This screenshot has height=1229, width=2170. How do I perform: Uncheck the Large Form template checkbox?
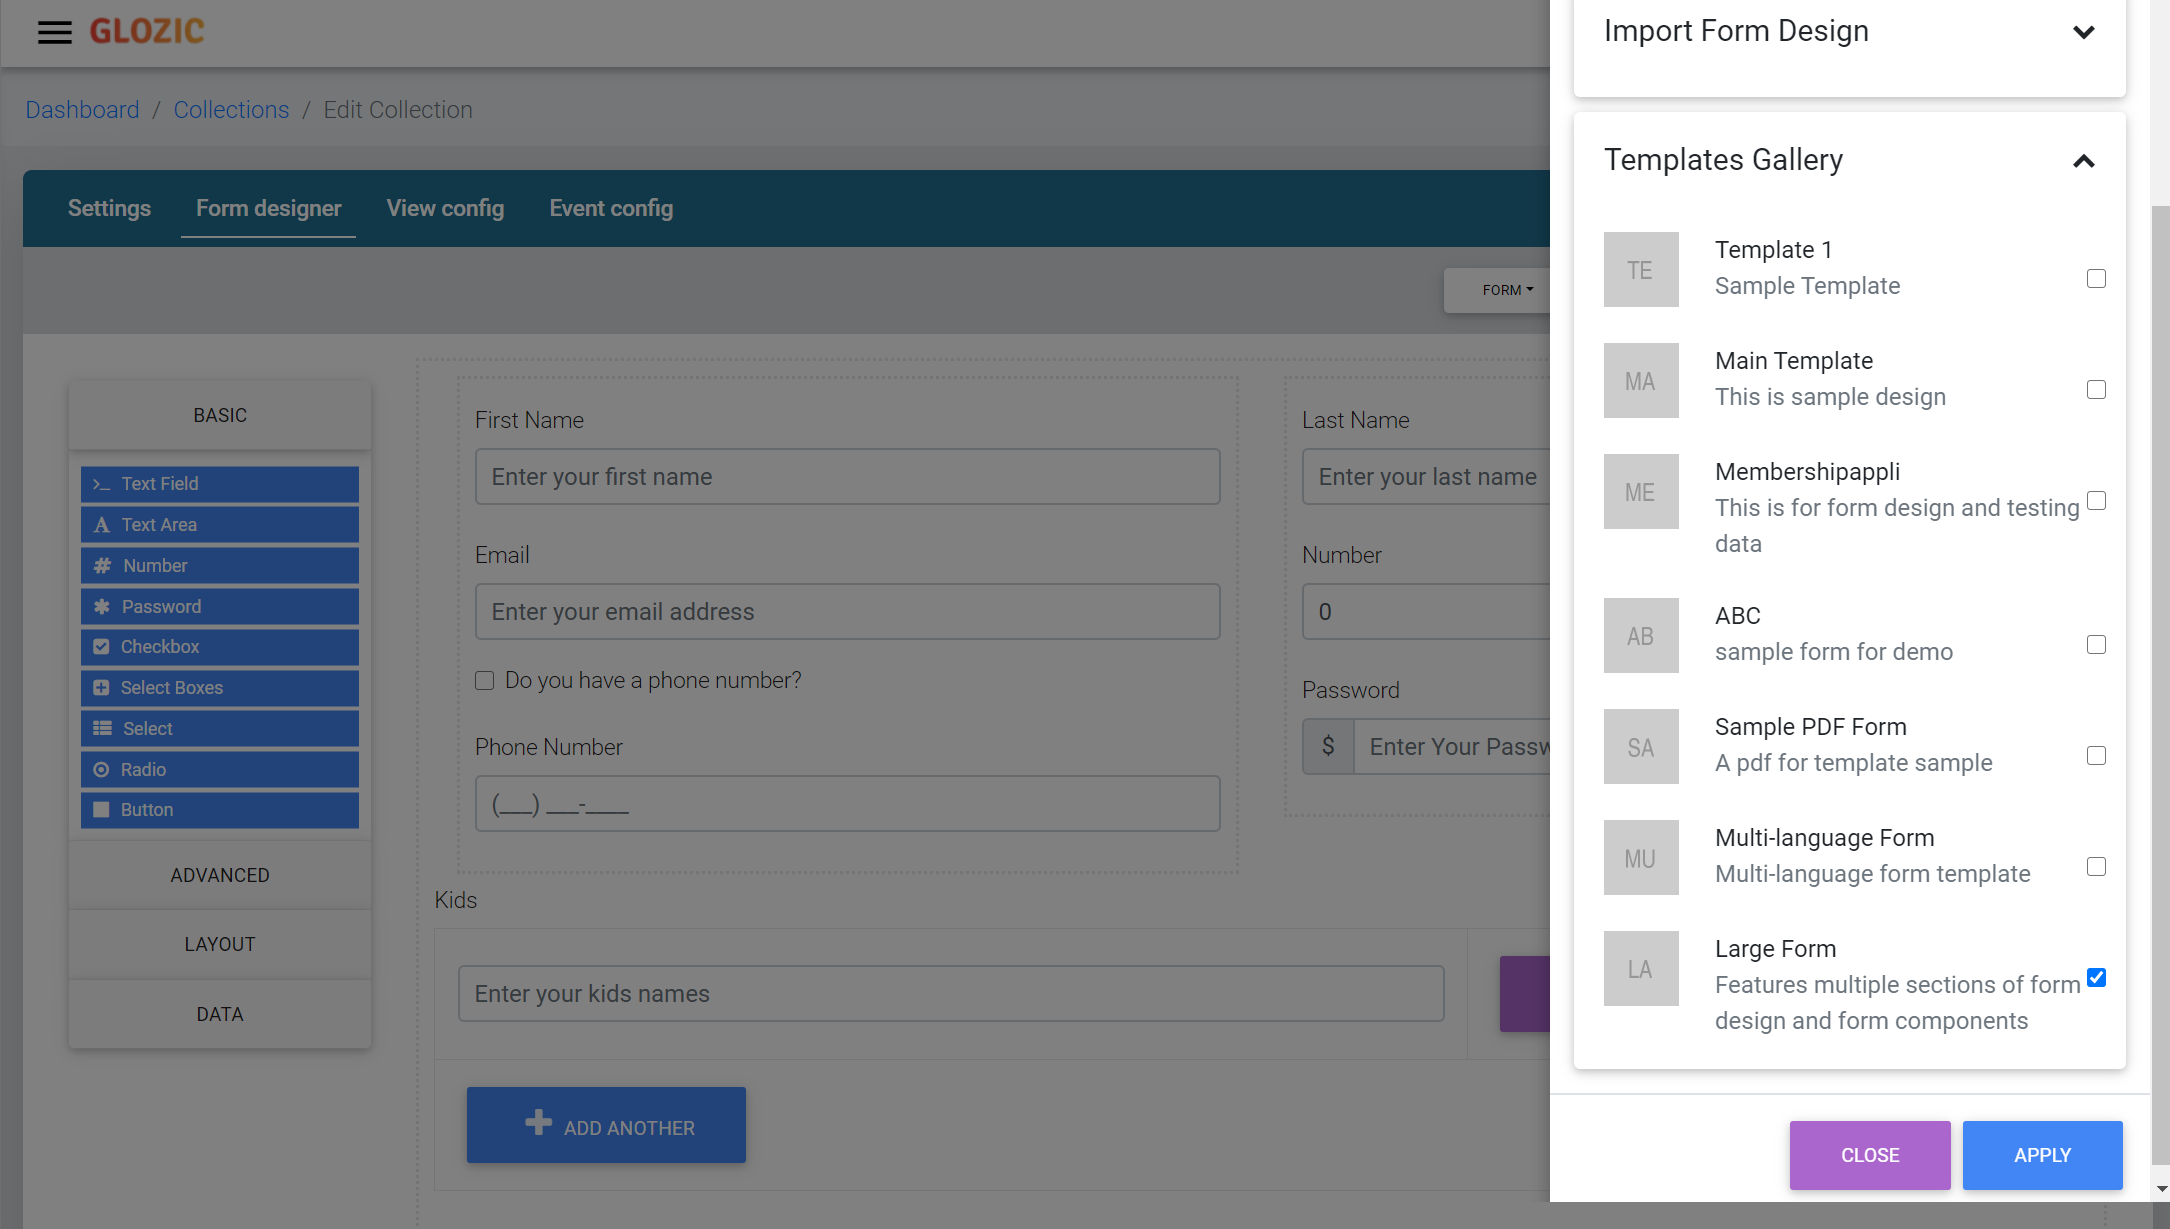[x=2096, y=978]
